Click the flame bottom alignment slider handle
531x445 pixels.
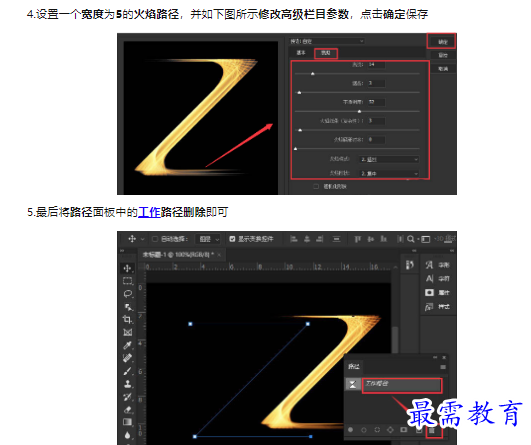click(x=295, y=149)
